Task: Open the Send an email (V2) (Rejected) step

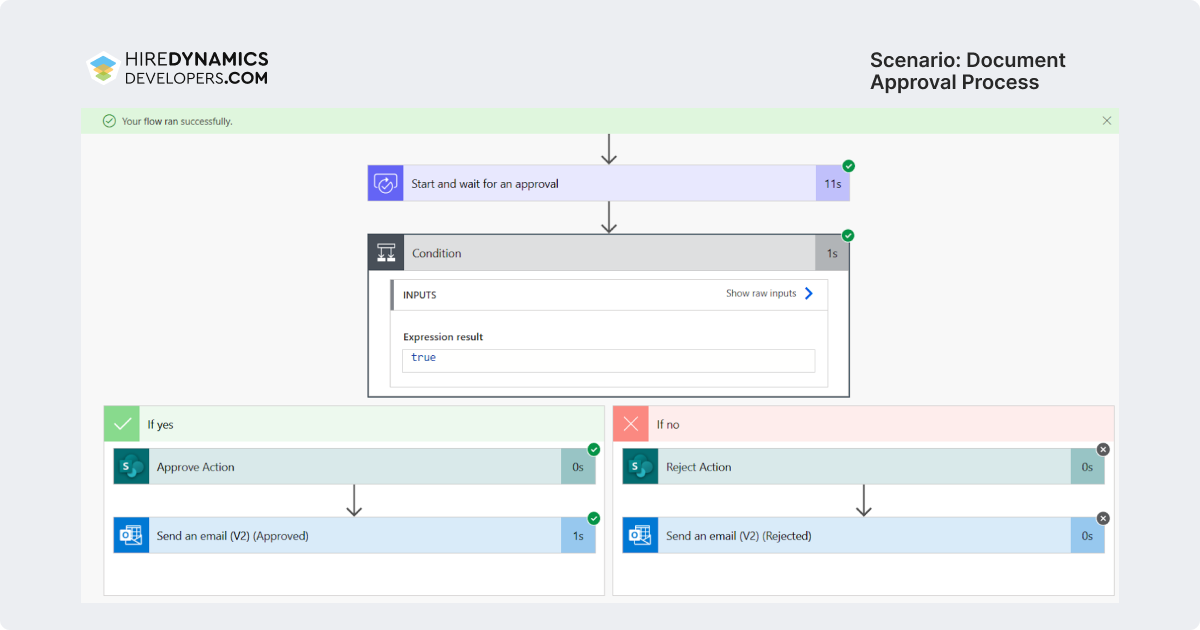Action: point(864,536)
